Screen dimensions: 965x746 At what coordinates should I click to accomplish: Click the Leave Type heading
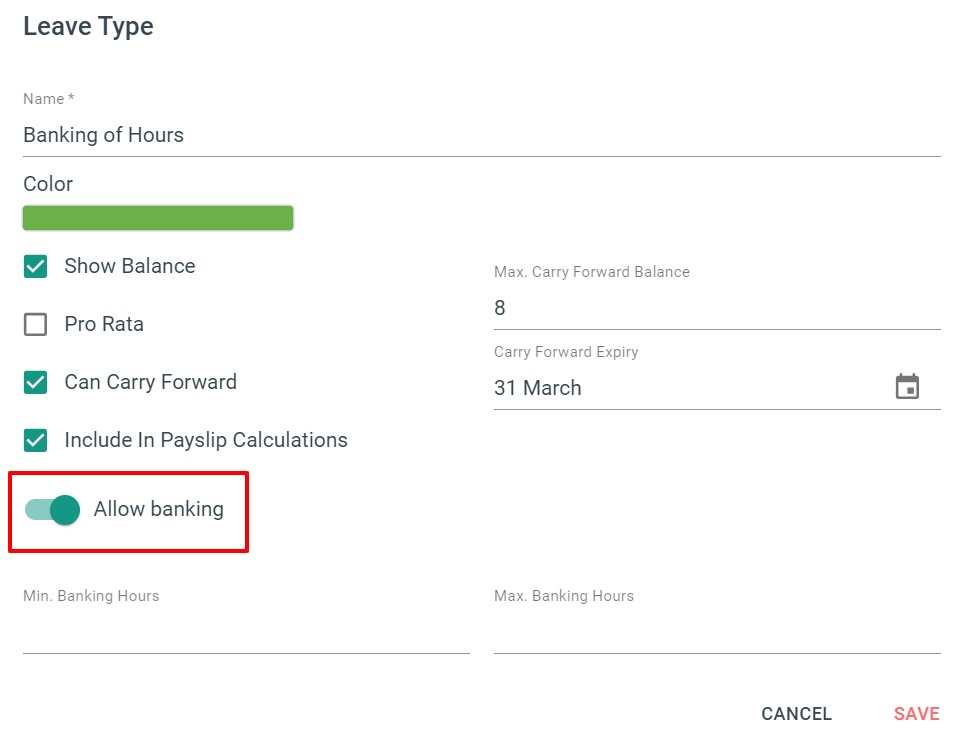[88, 27]
